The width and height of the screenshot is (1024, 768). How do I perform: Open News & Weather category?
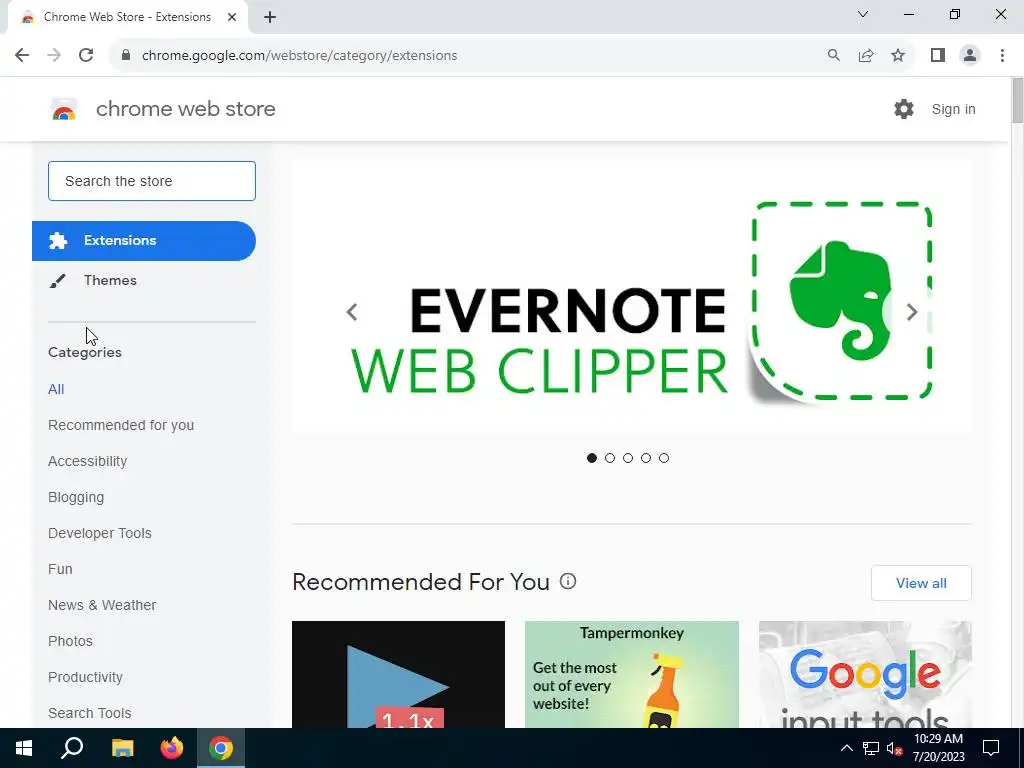click(x=102, y=605)
